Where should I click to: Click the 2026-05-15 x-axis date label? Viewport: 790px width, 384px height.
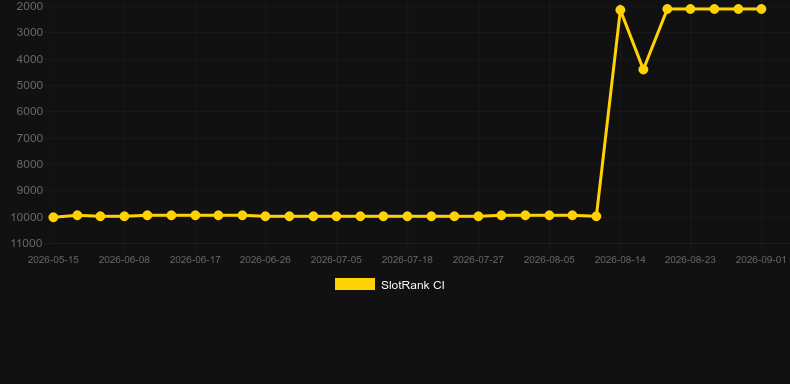coord(53,260)
